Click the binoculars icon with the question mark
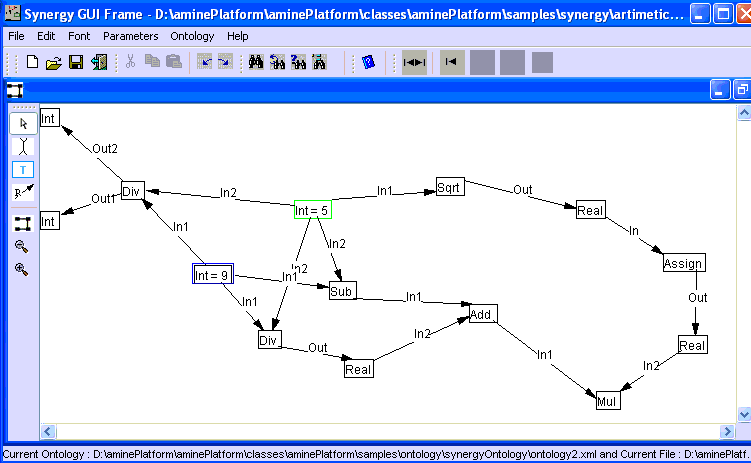The image size is (751, 463). click(x=298, y=62)
